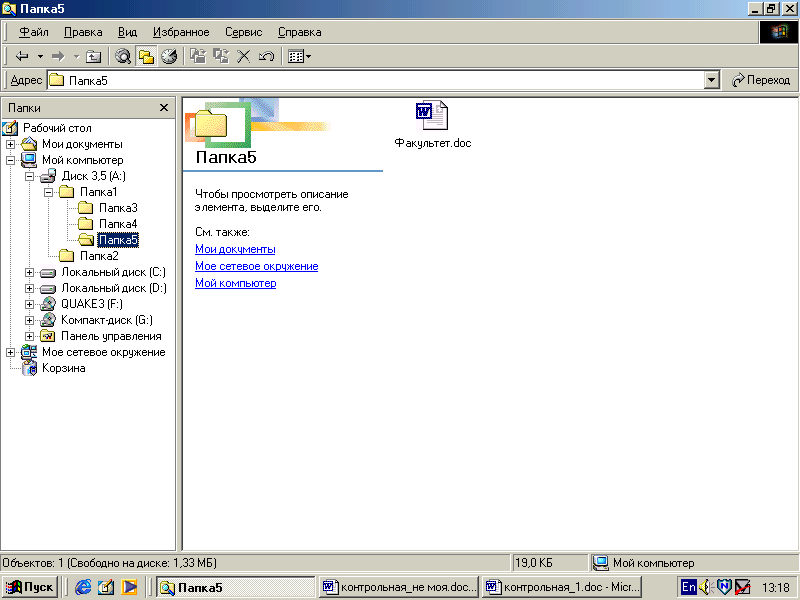Viewport: 800px width, 600px height.
Task: Expand the Локальный диск (C:) node
Action: coord(30,272)
